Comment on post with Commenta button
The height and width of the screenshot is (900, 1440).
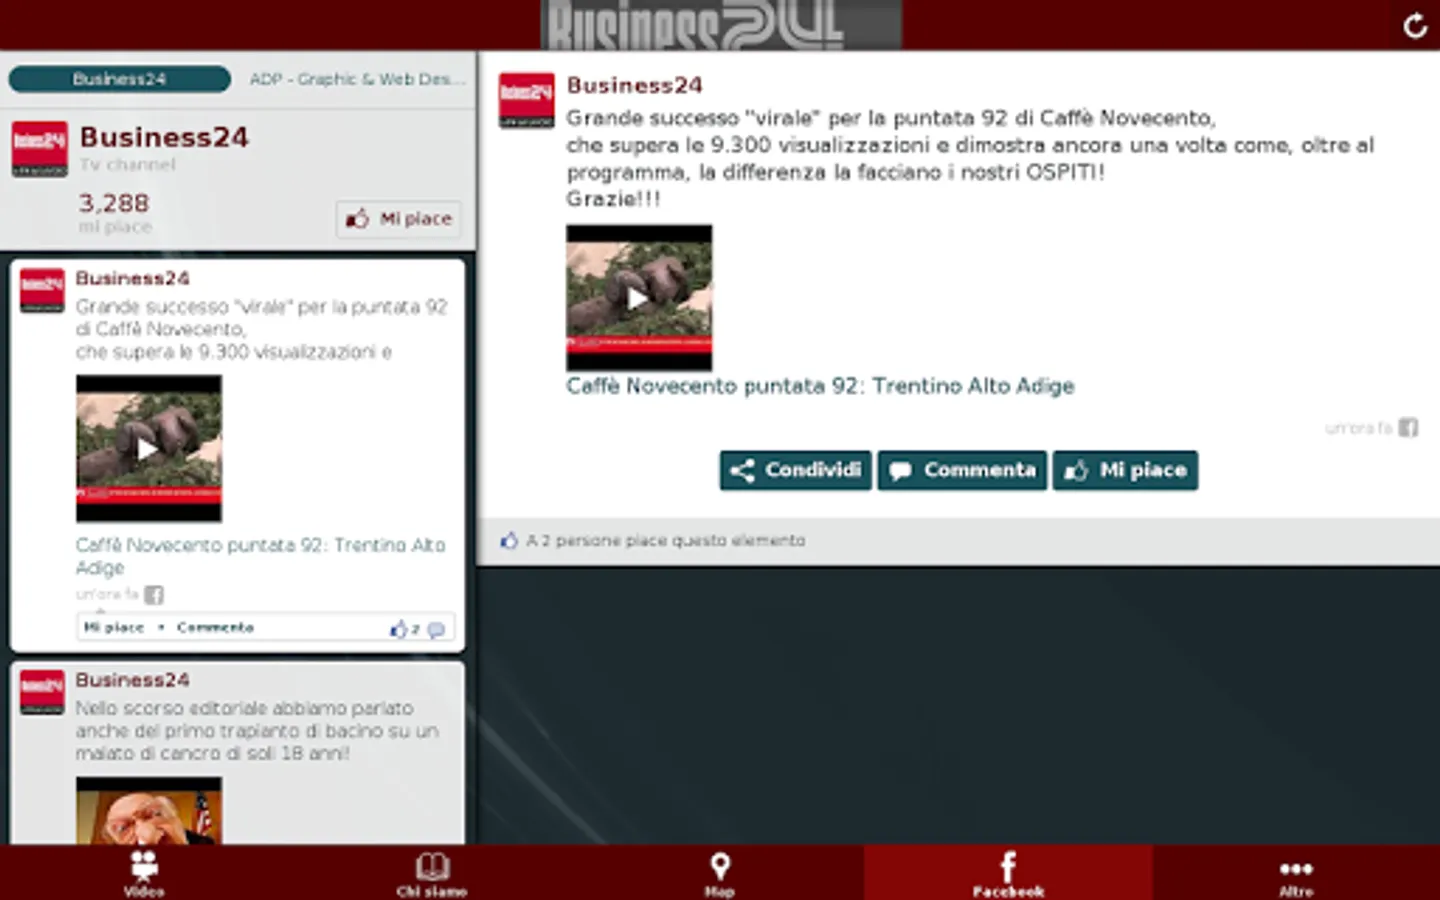[x=962, y=470]
